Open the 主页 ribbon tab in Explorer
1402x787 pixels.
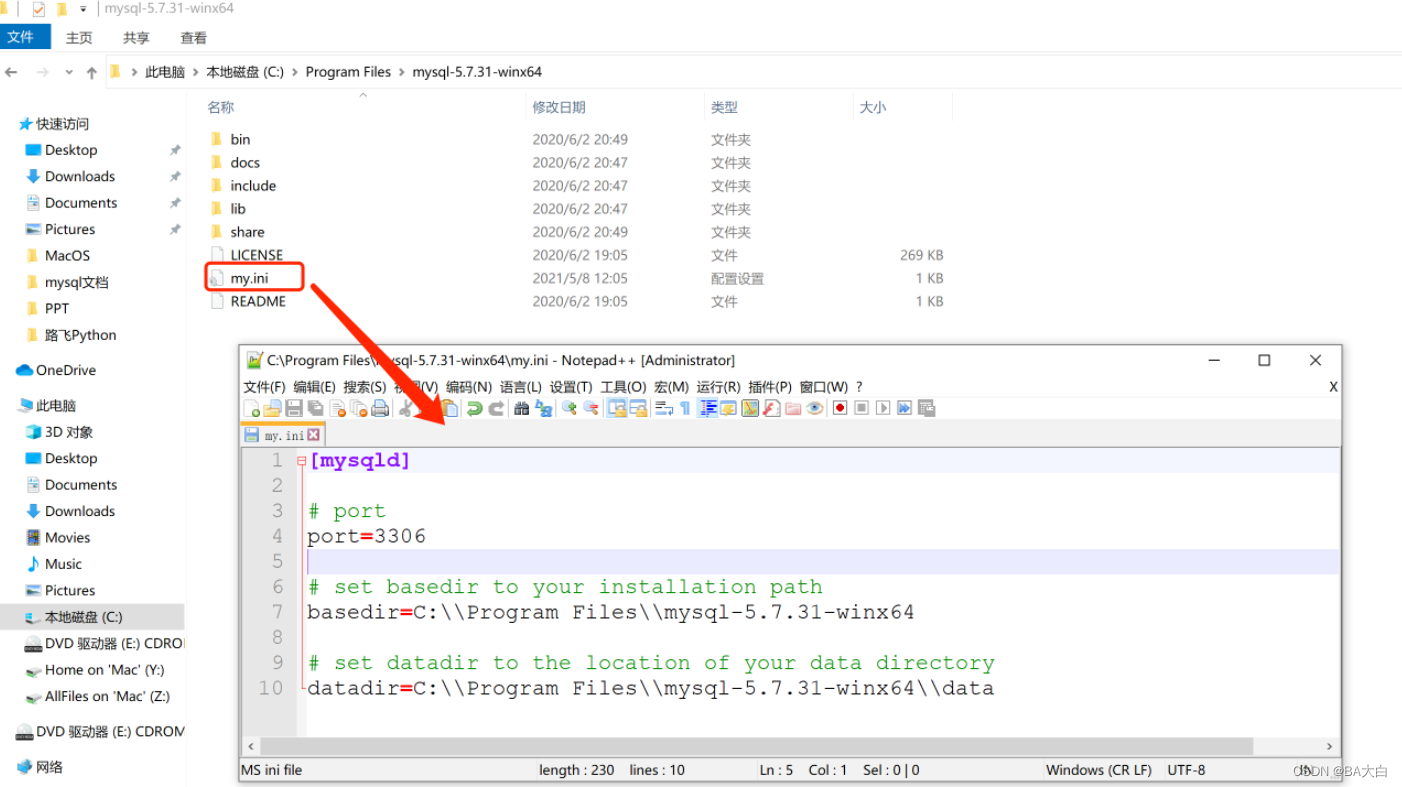point(79,38)
